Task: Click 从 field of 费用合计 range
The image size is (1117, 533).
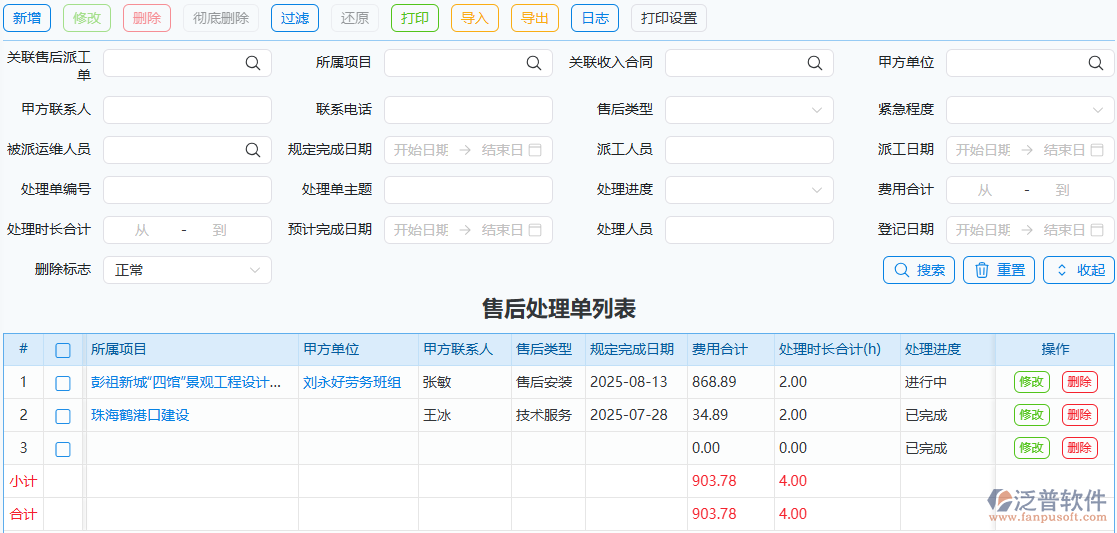Action: tap(984, 190)
